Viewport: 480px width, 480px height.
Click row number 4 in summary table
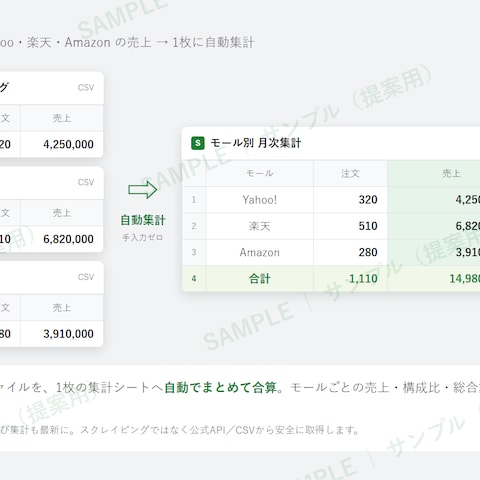[x=194, y=279]
